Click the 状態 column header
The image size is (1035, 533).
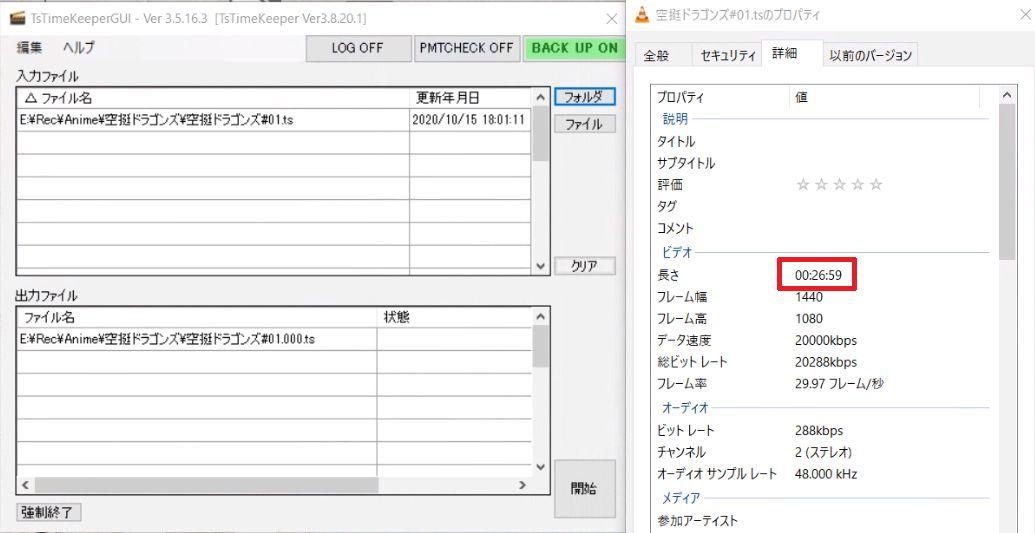pyautogui.click(x=454, y=317)
